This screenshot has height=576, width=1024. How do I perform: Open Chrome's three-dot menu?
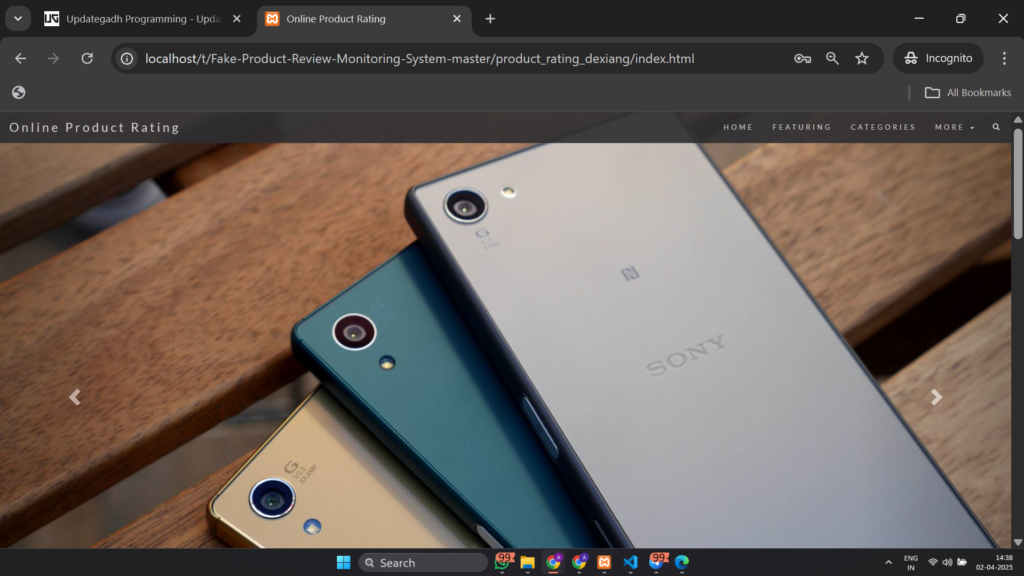1004,59
